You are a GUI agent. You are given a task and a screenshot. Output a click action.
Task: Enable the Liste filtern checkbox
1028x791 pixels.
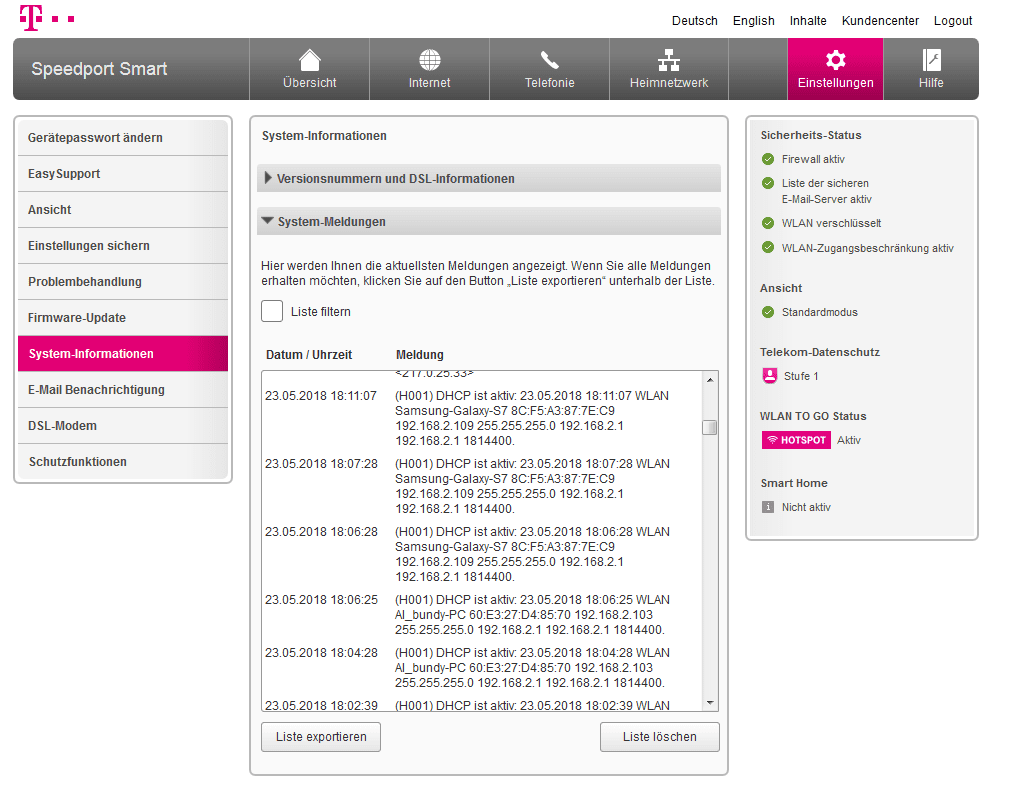(x=272, y=311)
